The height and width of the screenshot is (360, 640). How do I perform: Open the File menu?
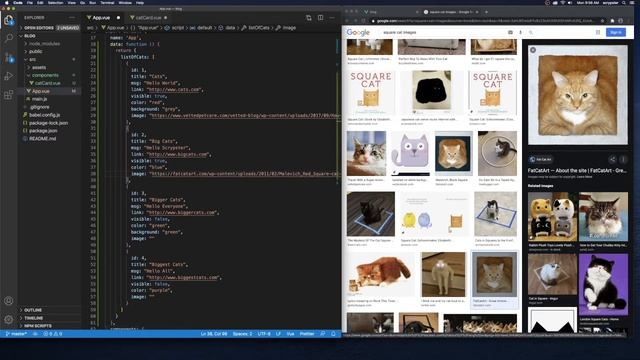coord(29,2)
